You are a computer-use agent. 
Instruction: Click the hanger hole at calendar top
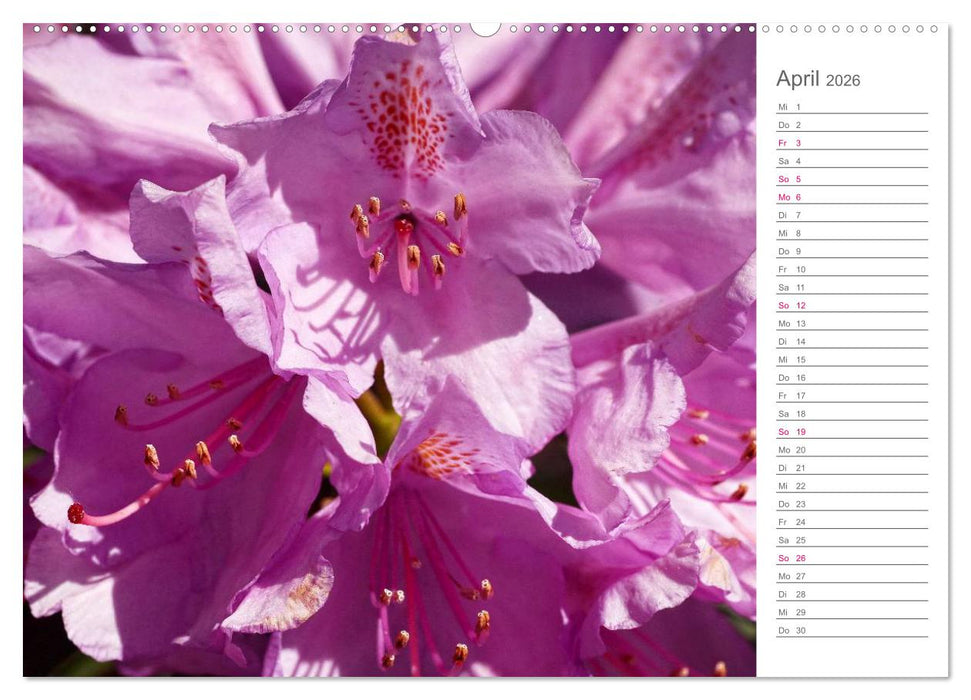[x=487, y=30]
